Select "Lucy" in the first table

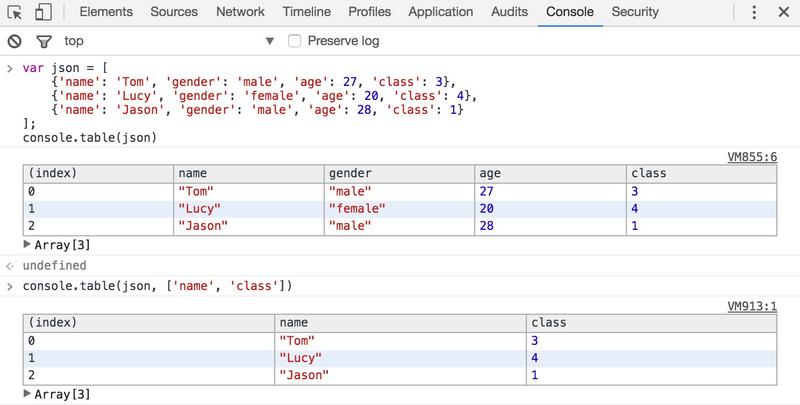249,209
